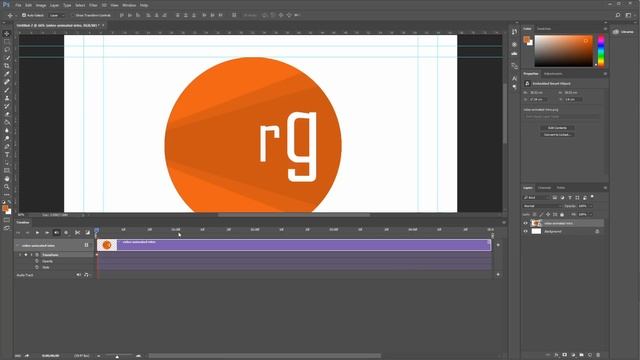Enable Opacity keyframe stopwatch
Viewport: 640px width, 360px height.
[37, 261]
